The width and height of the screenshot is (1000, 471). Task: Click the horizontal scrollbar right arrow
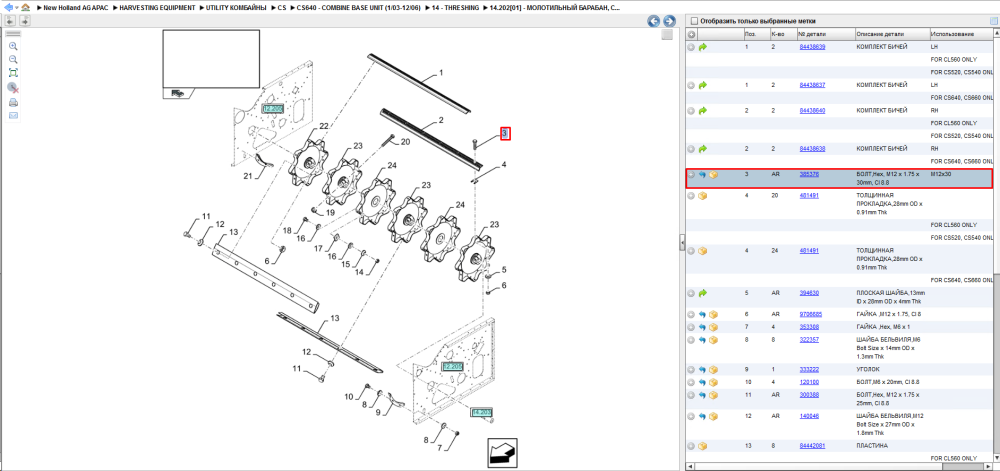pyautogui.click(x=987, y=467)
